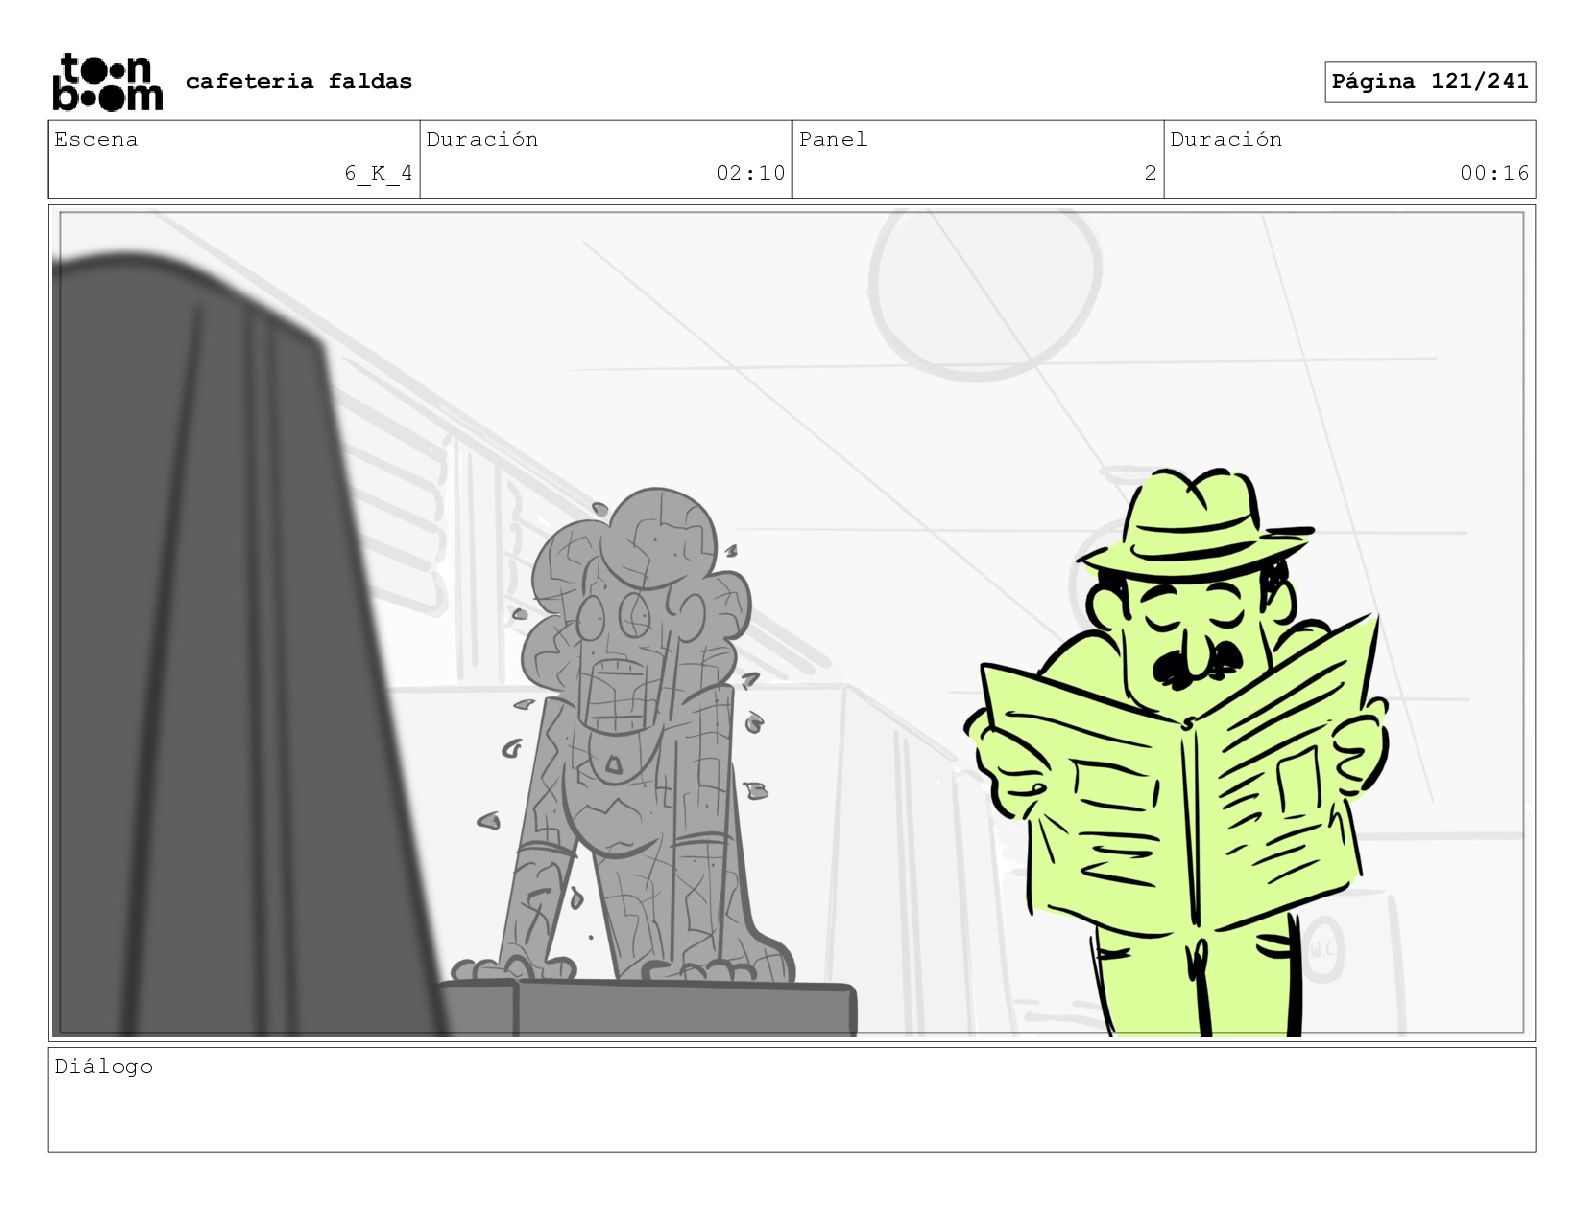Click the 'Panel' header label

[x=833, y=139]
